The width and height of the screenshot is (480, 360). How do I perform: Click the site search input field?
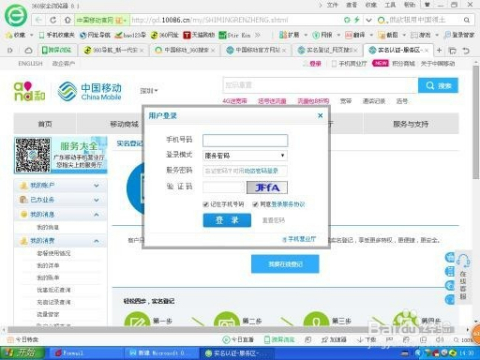pyautogui.click(x=320, y=86)
